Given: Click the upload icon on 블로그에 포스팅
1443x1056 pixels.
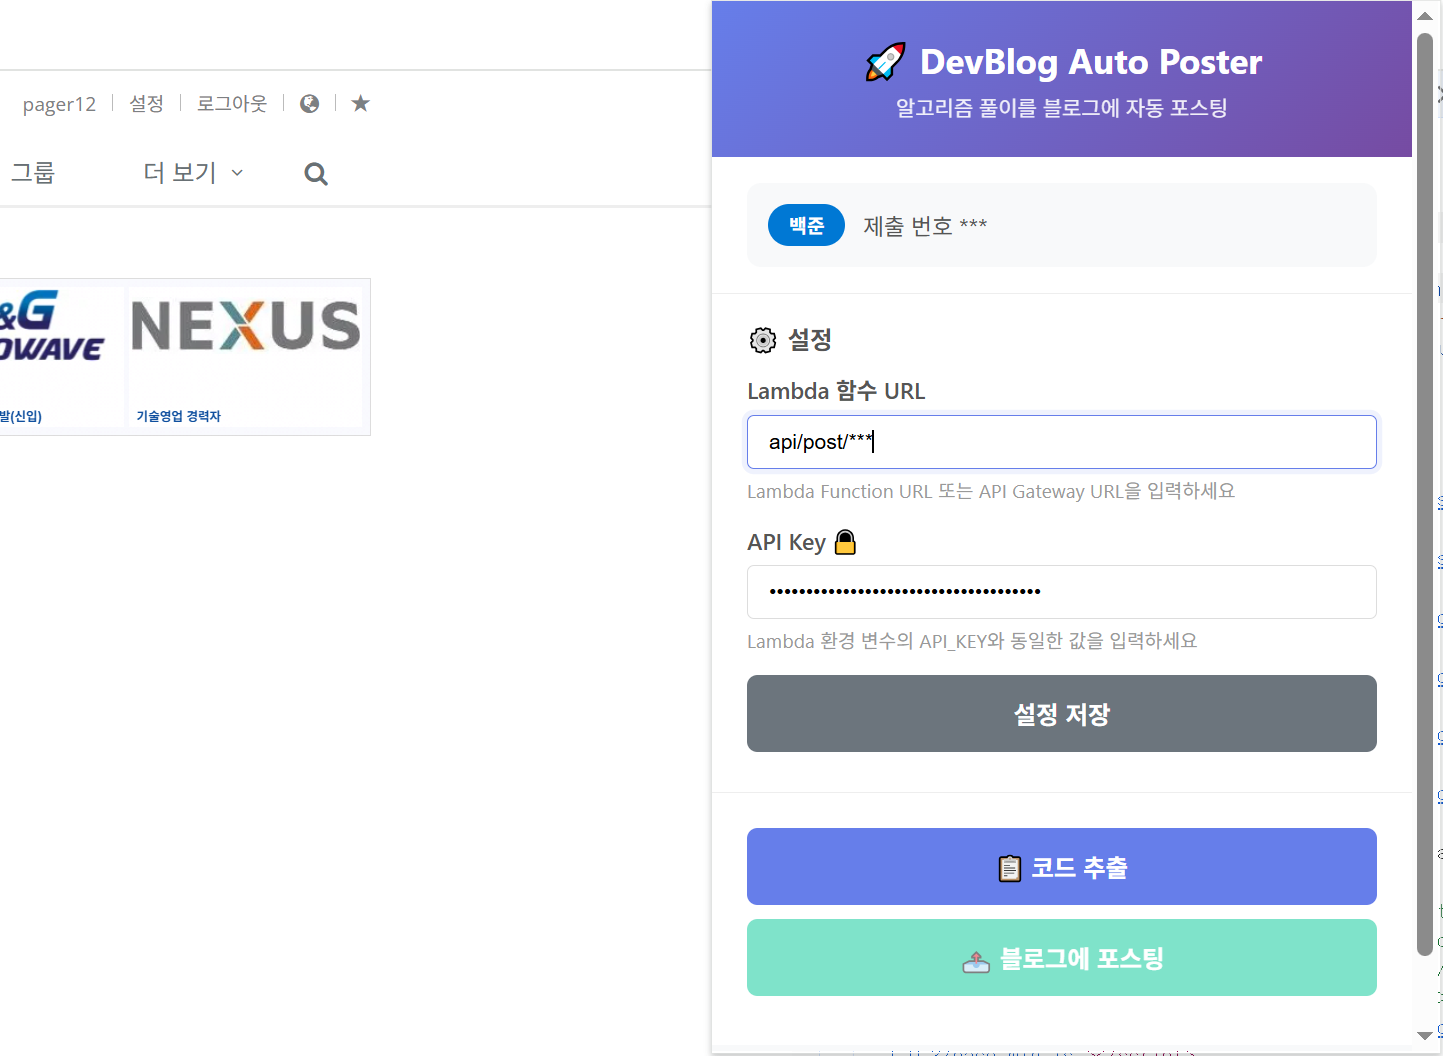Looking at the screenshot, I should (x=976, y=960).
